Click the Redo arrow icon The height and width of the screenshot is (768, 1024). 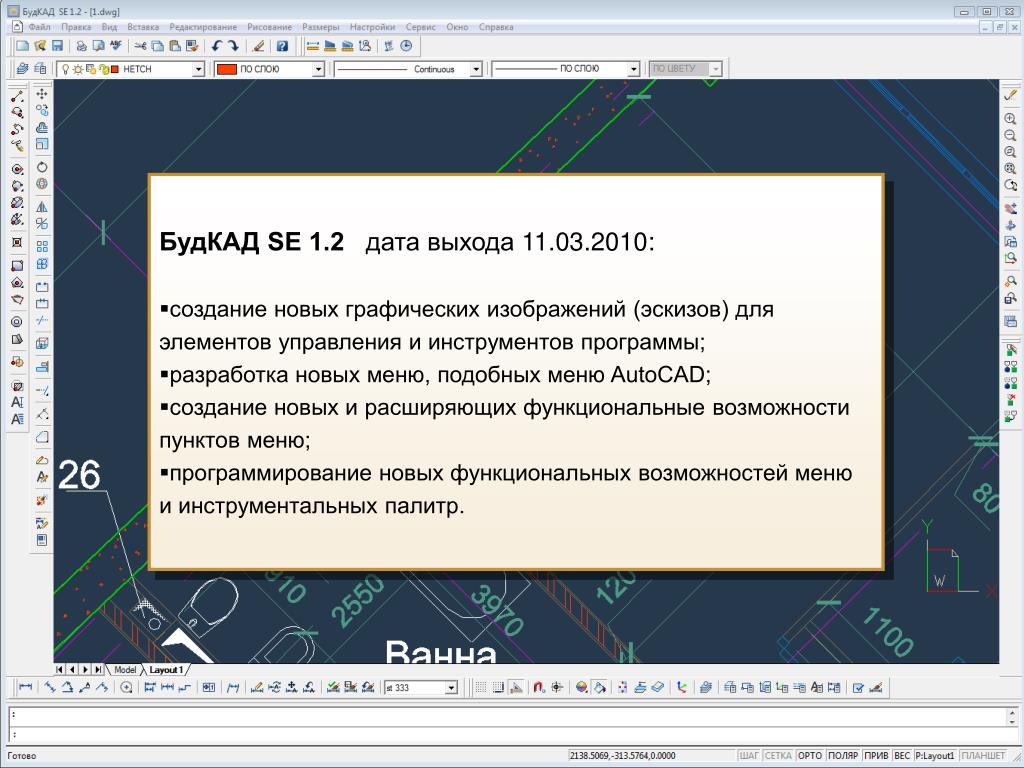pos(233,46)
